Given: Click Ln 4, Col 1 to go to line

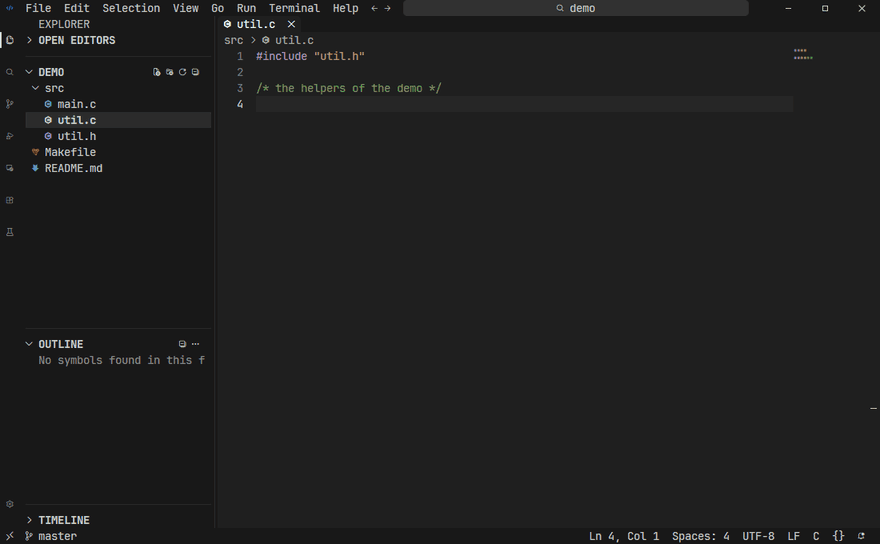Looking at the screenshot, I should pyautogui.click(x=624, y=536).
